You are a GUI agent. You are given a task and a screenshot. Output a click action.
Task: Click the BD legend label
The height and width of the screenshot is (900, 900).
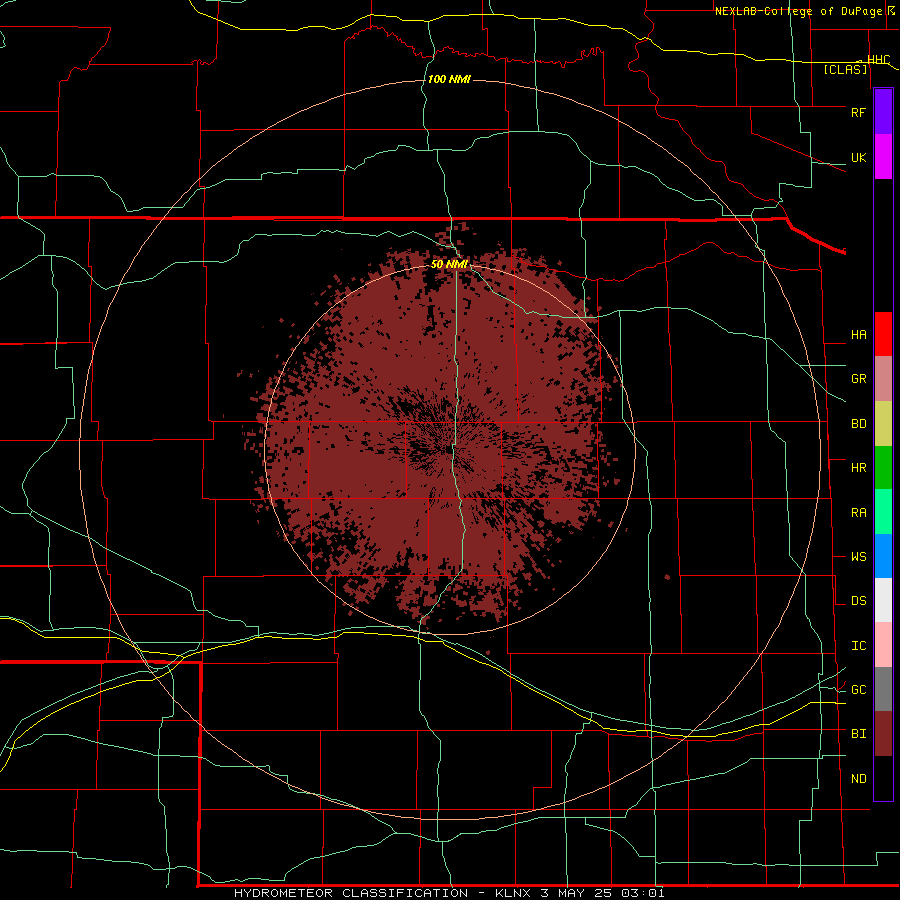click(858, 424)
